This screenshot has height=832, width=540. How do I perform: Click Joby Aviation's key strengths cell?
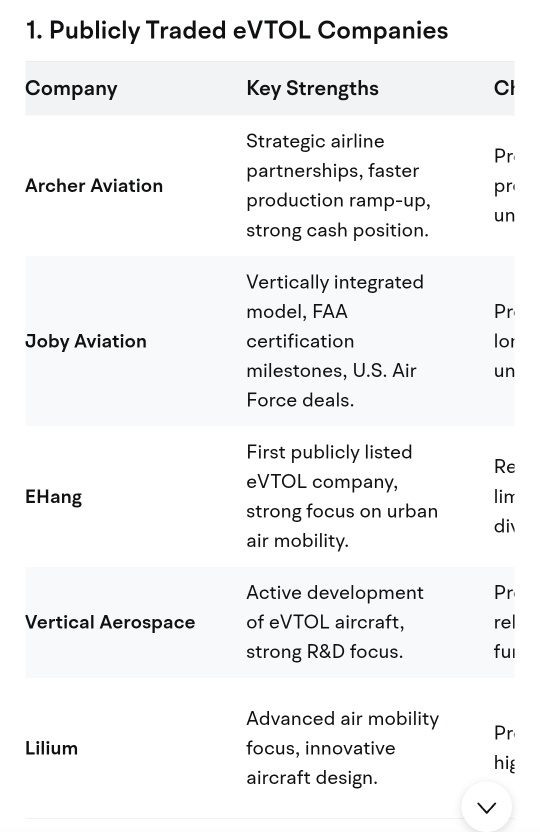(335, 341)
